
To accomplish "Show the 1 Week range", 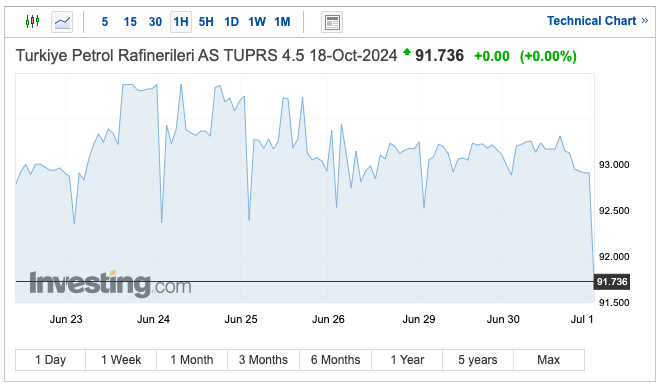I will 121,360.
